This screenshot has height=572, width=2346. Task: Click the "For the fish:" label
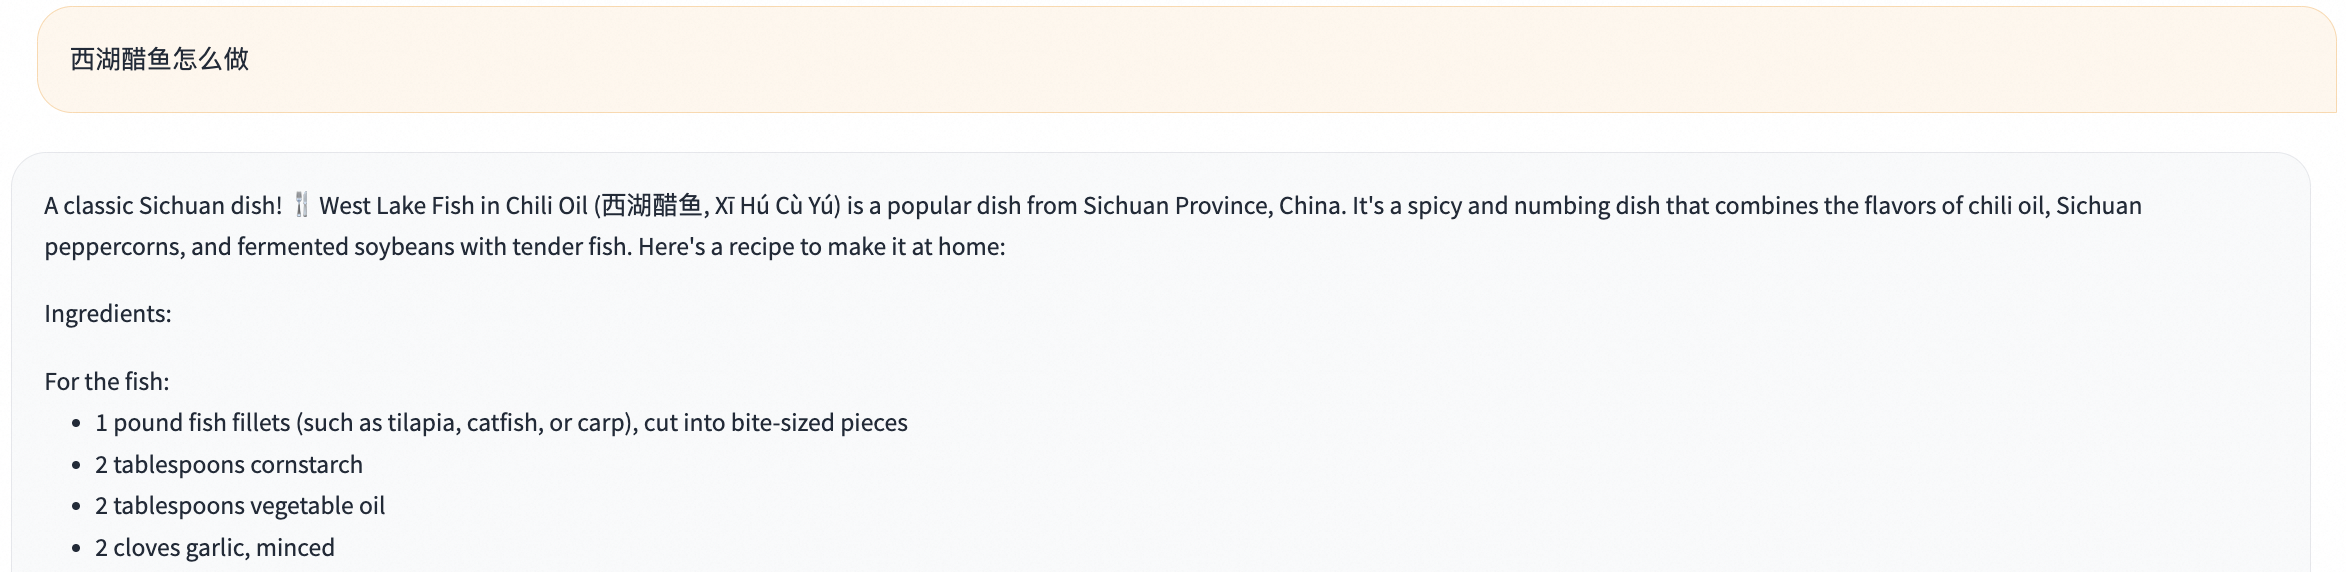click(107, 382)
